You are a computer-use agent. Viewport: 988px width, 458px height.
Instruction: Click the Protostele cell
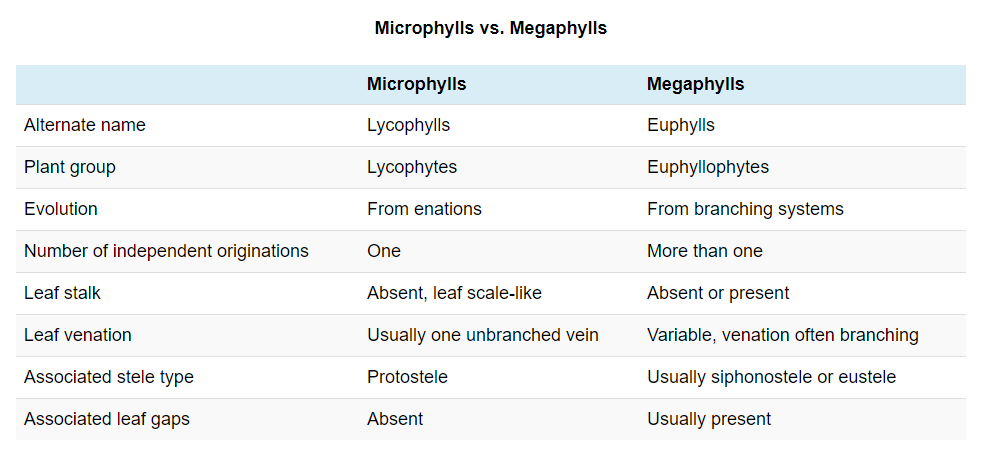[407, 377]
